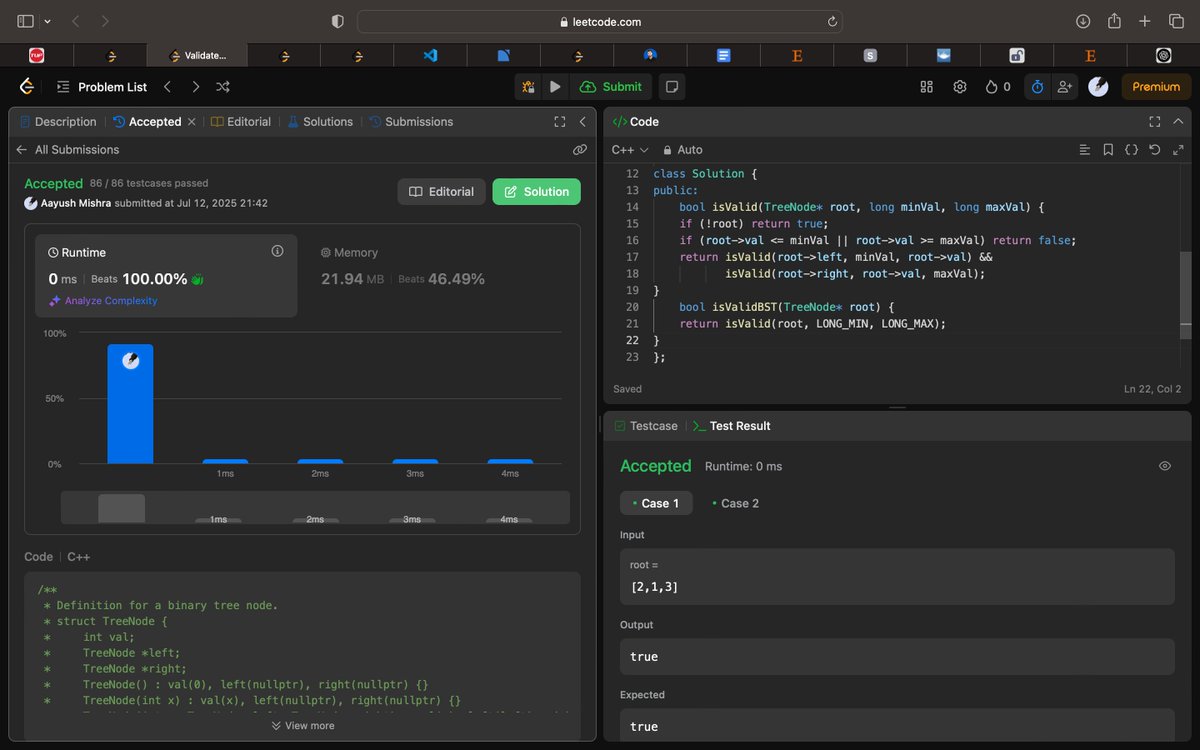This screenshot has width=1200, height=750.
Task: Reload the page in Safari
Action: (832, 21)
